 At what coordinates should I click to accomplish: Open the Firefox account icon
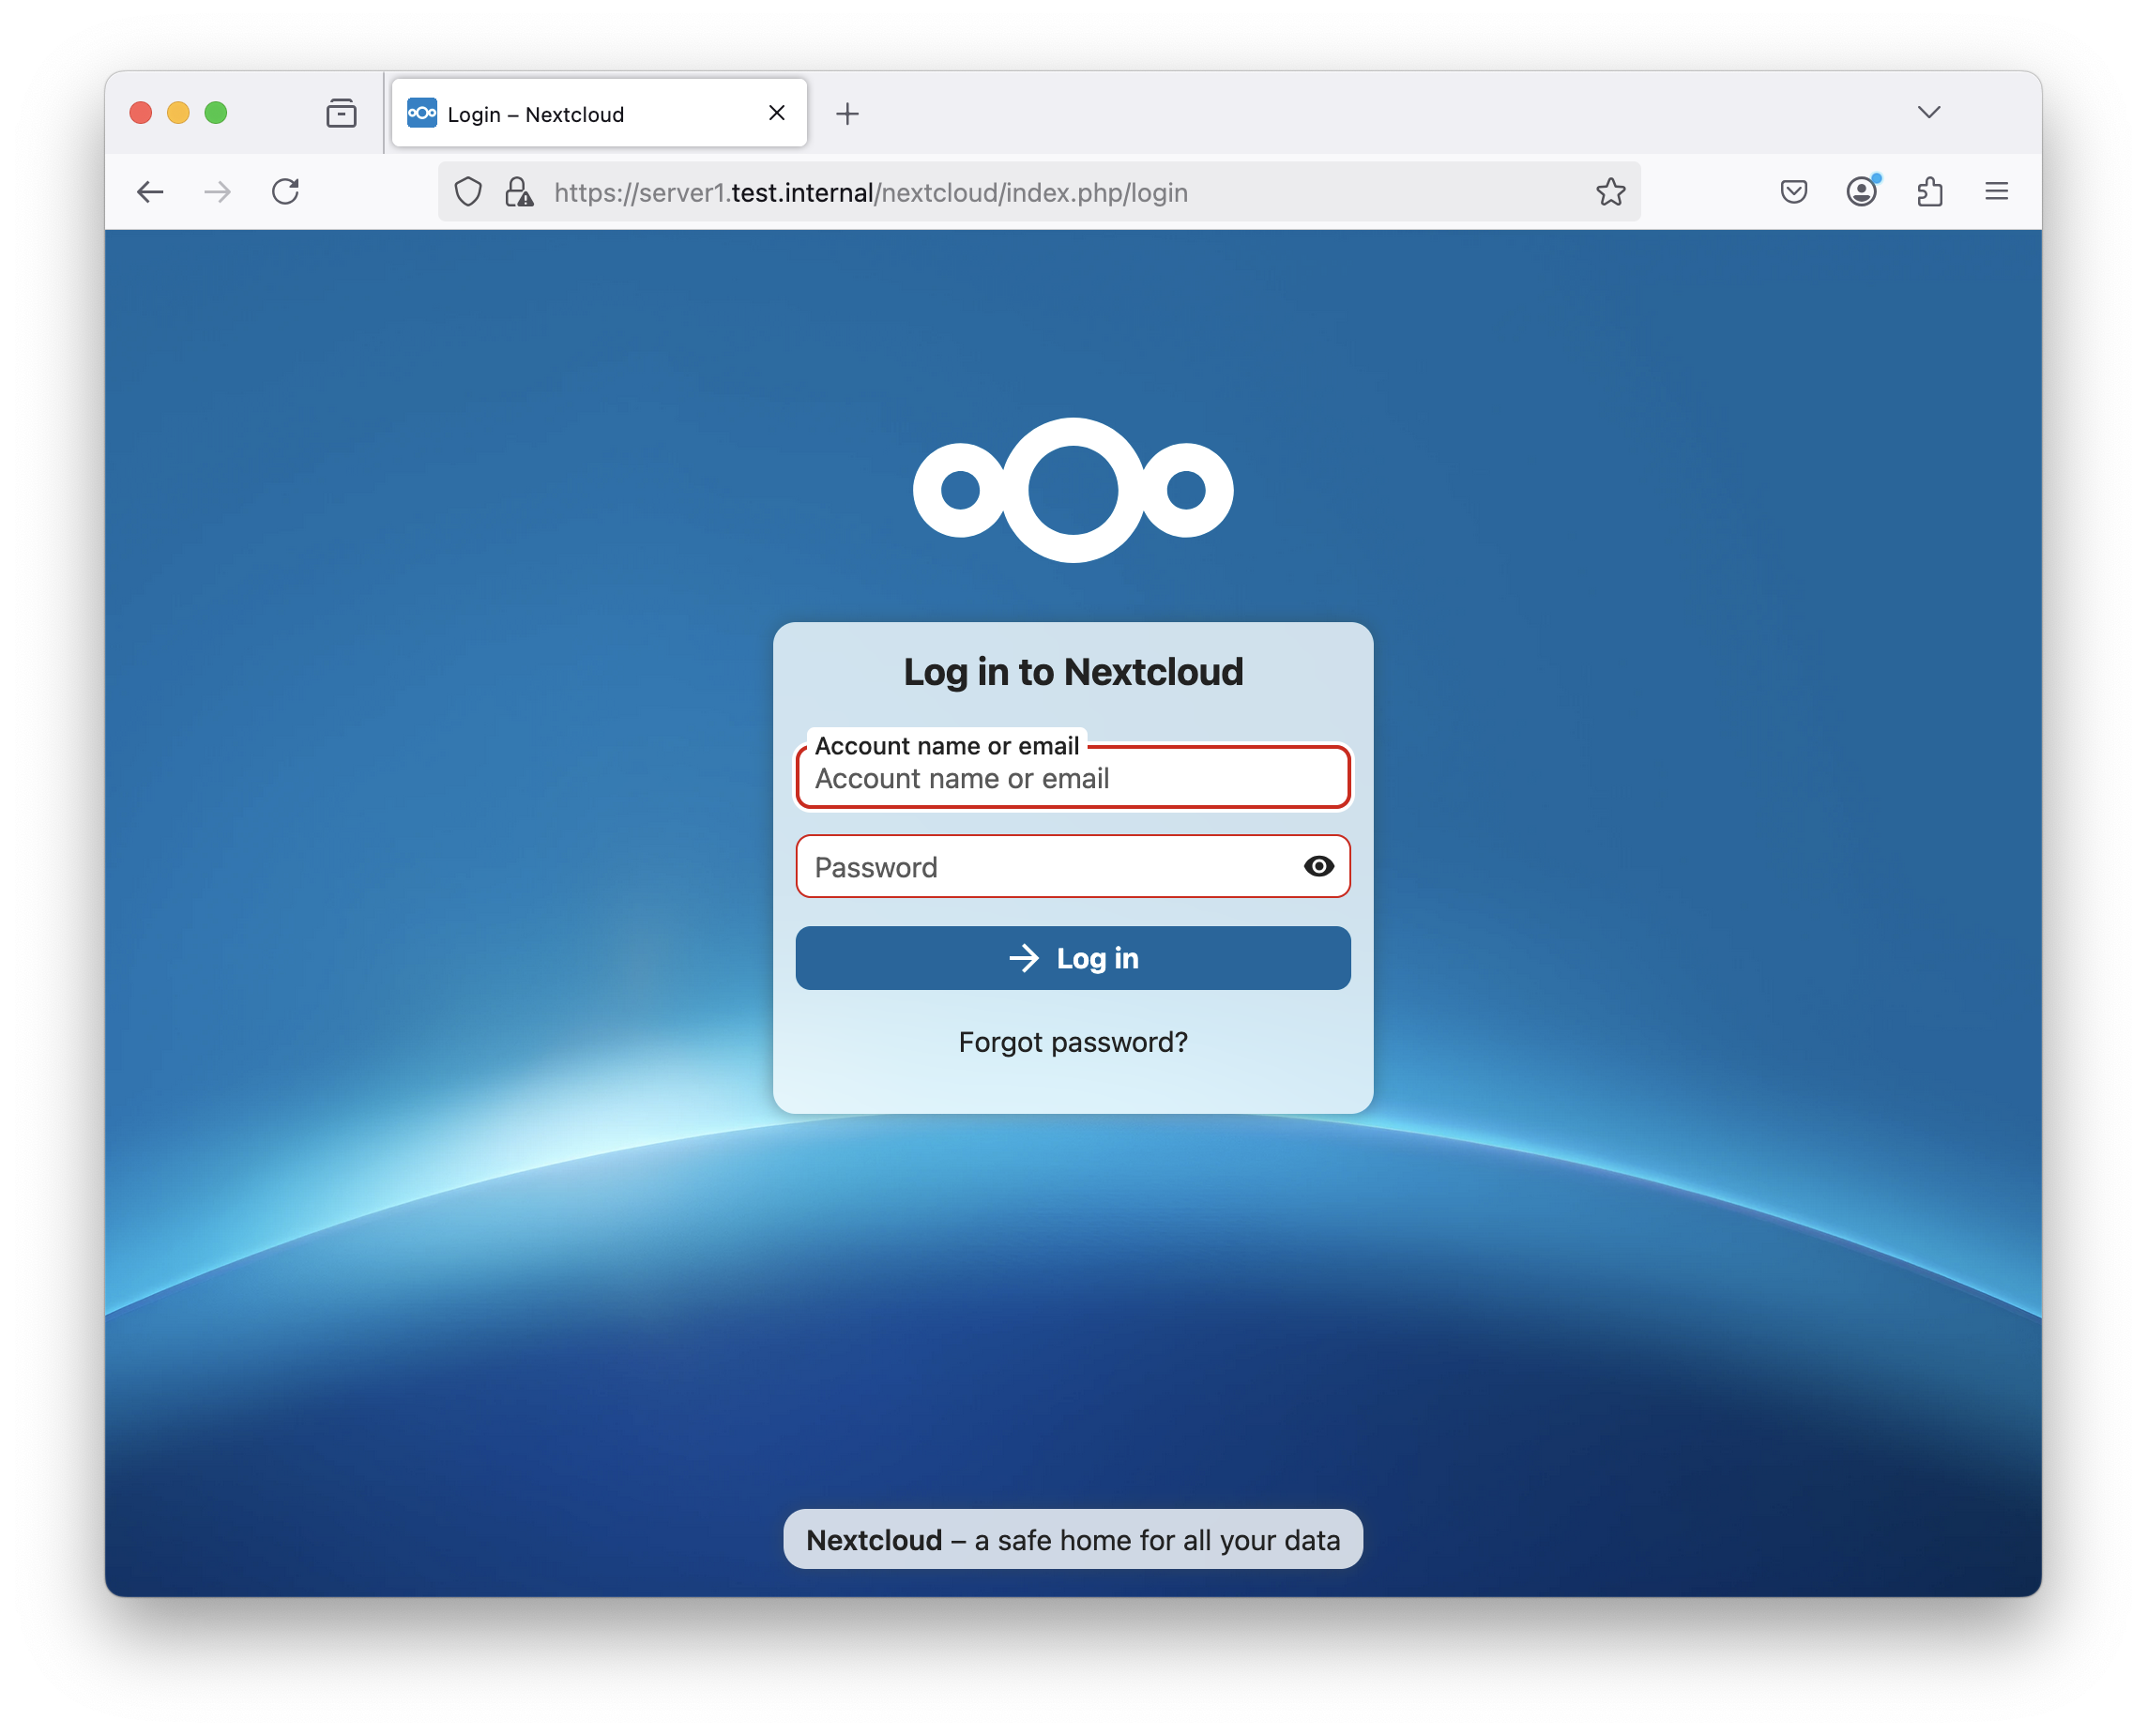point(1861,192)
